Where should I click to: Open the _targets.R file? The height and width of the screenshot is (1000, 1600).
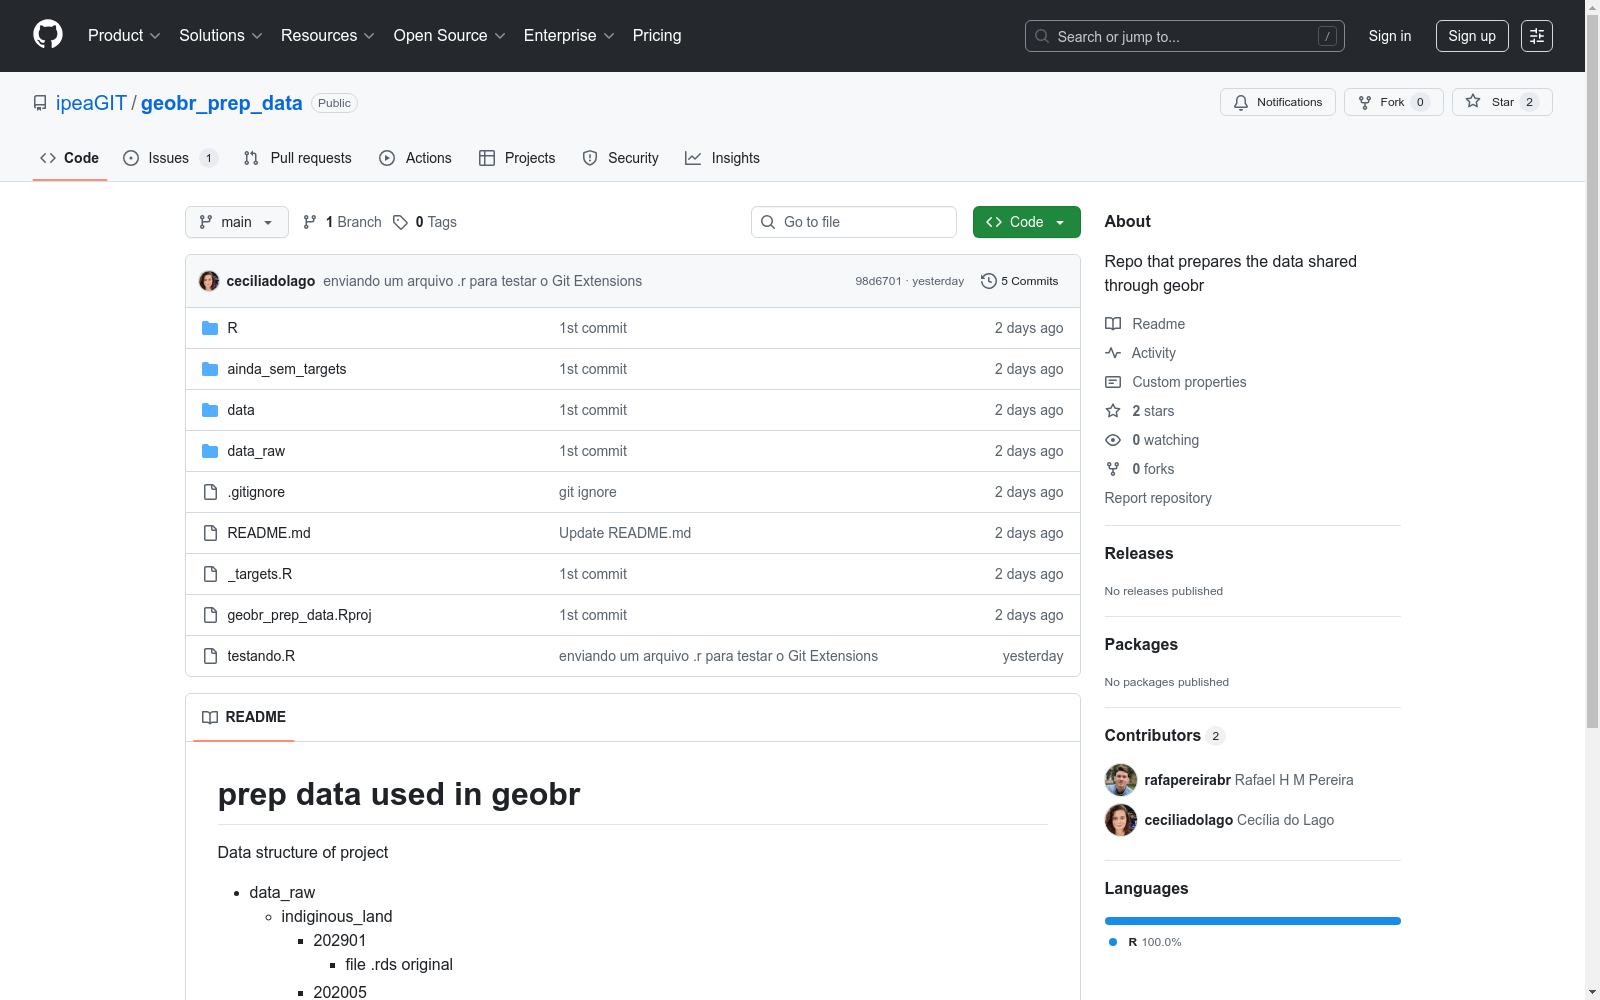pos(260,574)
